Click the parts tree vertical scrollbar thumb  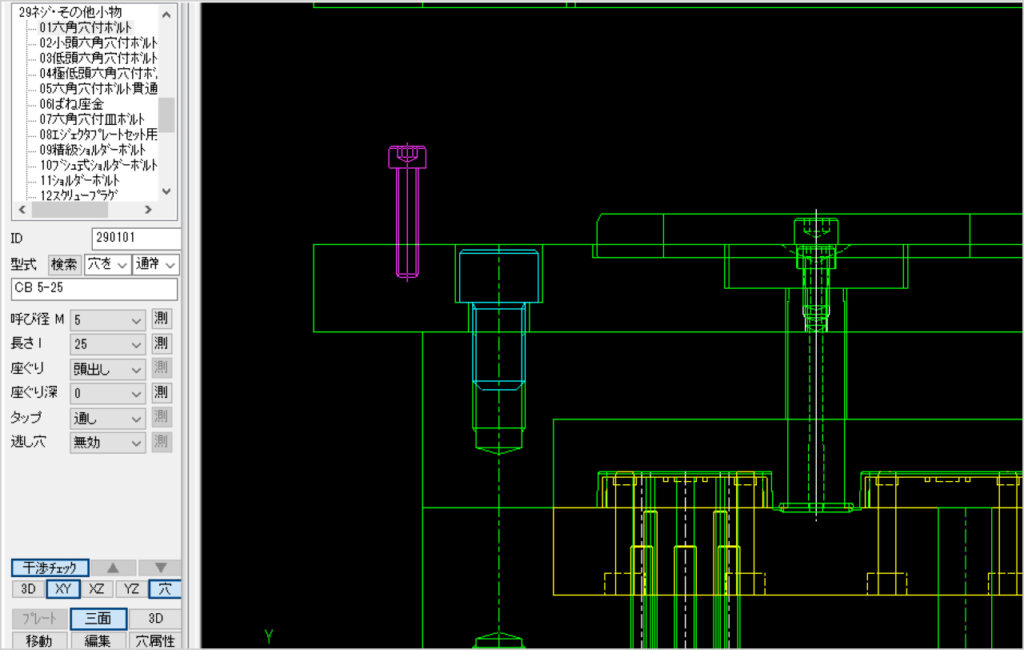(x=167, y=114)
